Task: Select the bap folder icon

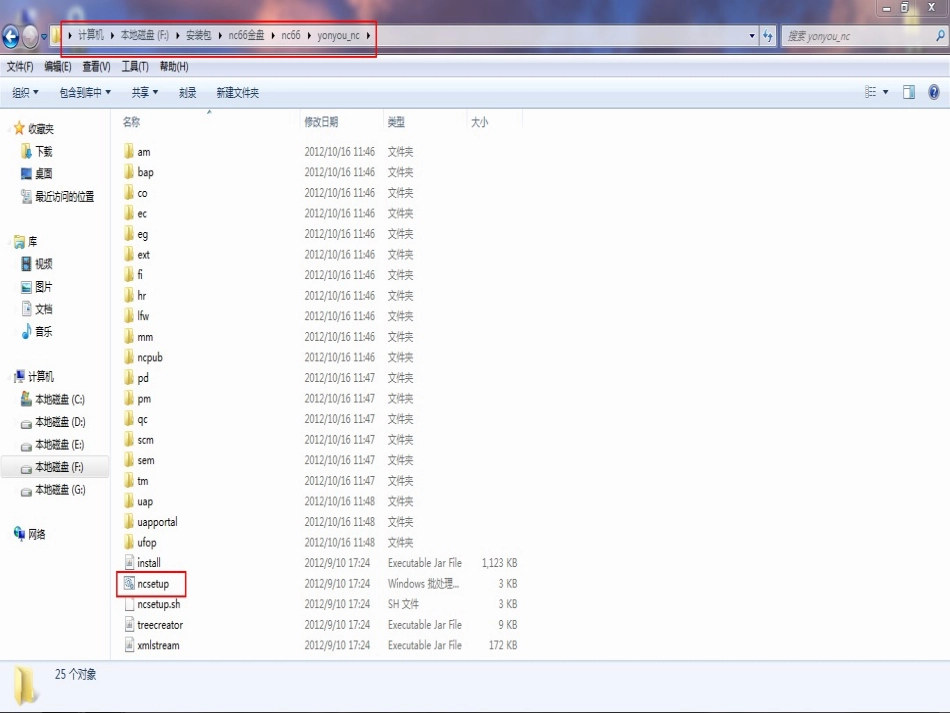Action: pos(128,172)
